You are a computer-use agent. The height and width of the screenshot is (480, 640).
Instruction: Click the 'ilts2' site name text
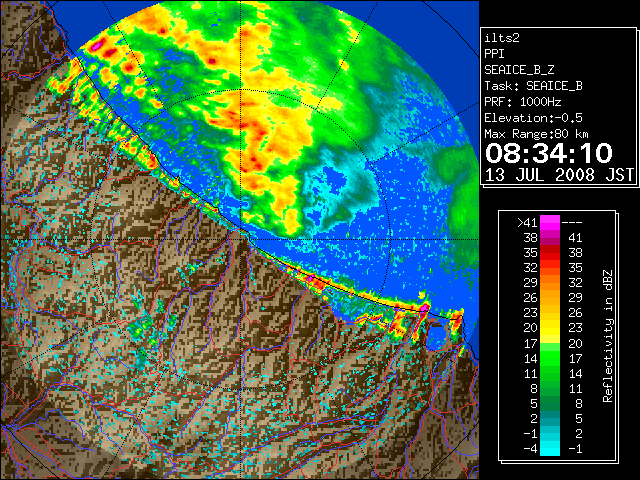coord(502,38)
